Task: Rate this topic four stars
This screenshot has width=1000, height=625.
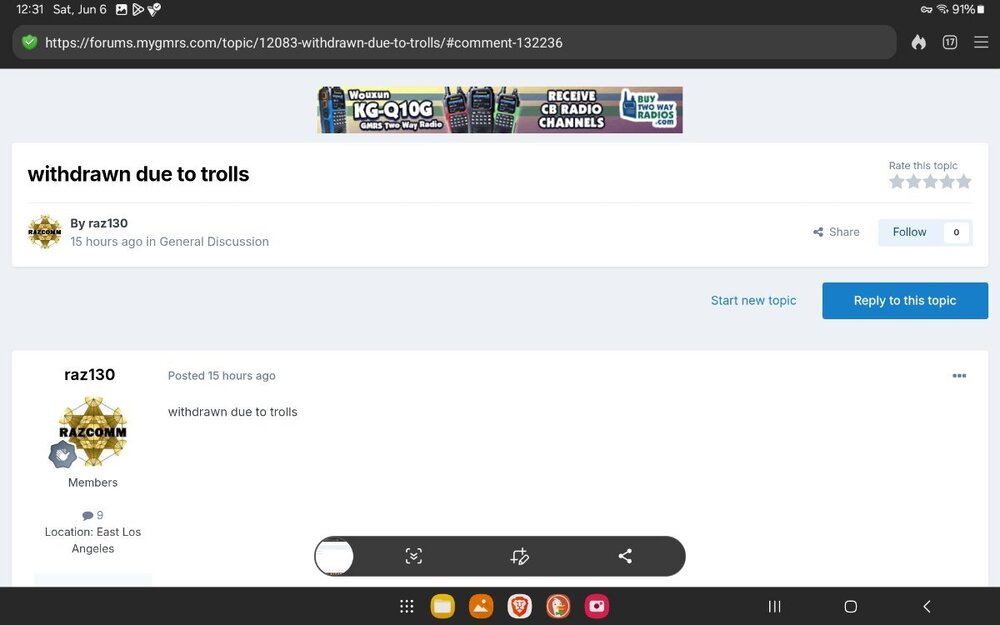Action: click(946, 182)
